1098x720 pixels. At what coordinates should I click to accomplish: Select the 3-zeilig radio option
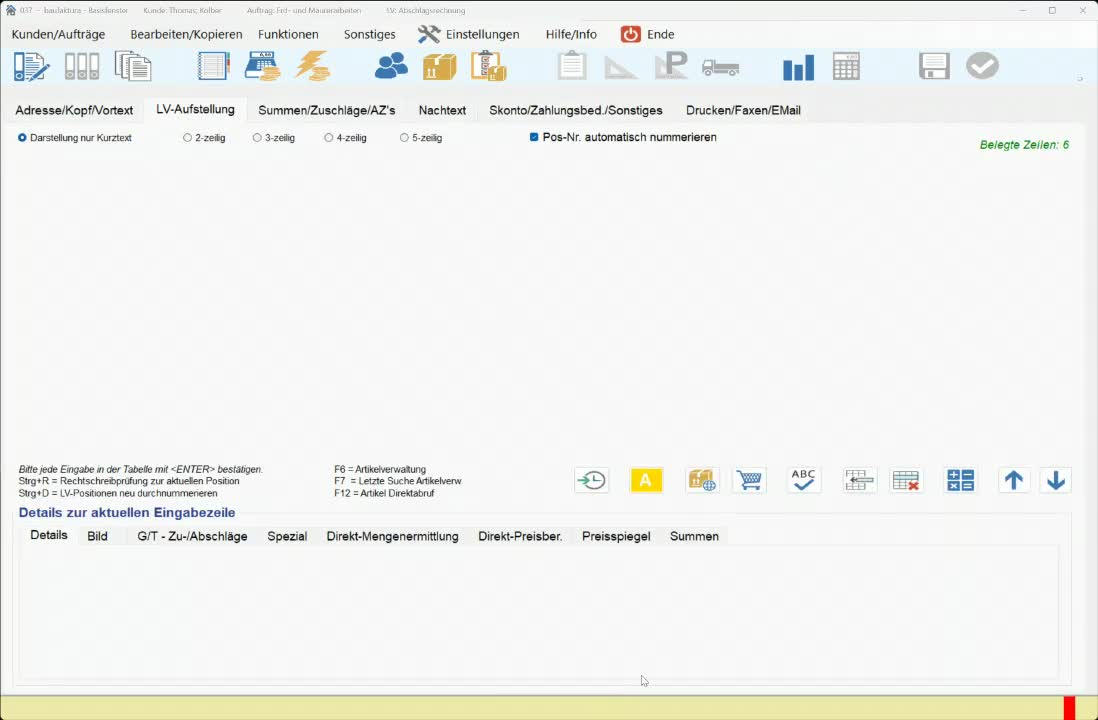pos(274,138)
